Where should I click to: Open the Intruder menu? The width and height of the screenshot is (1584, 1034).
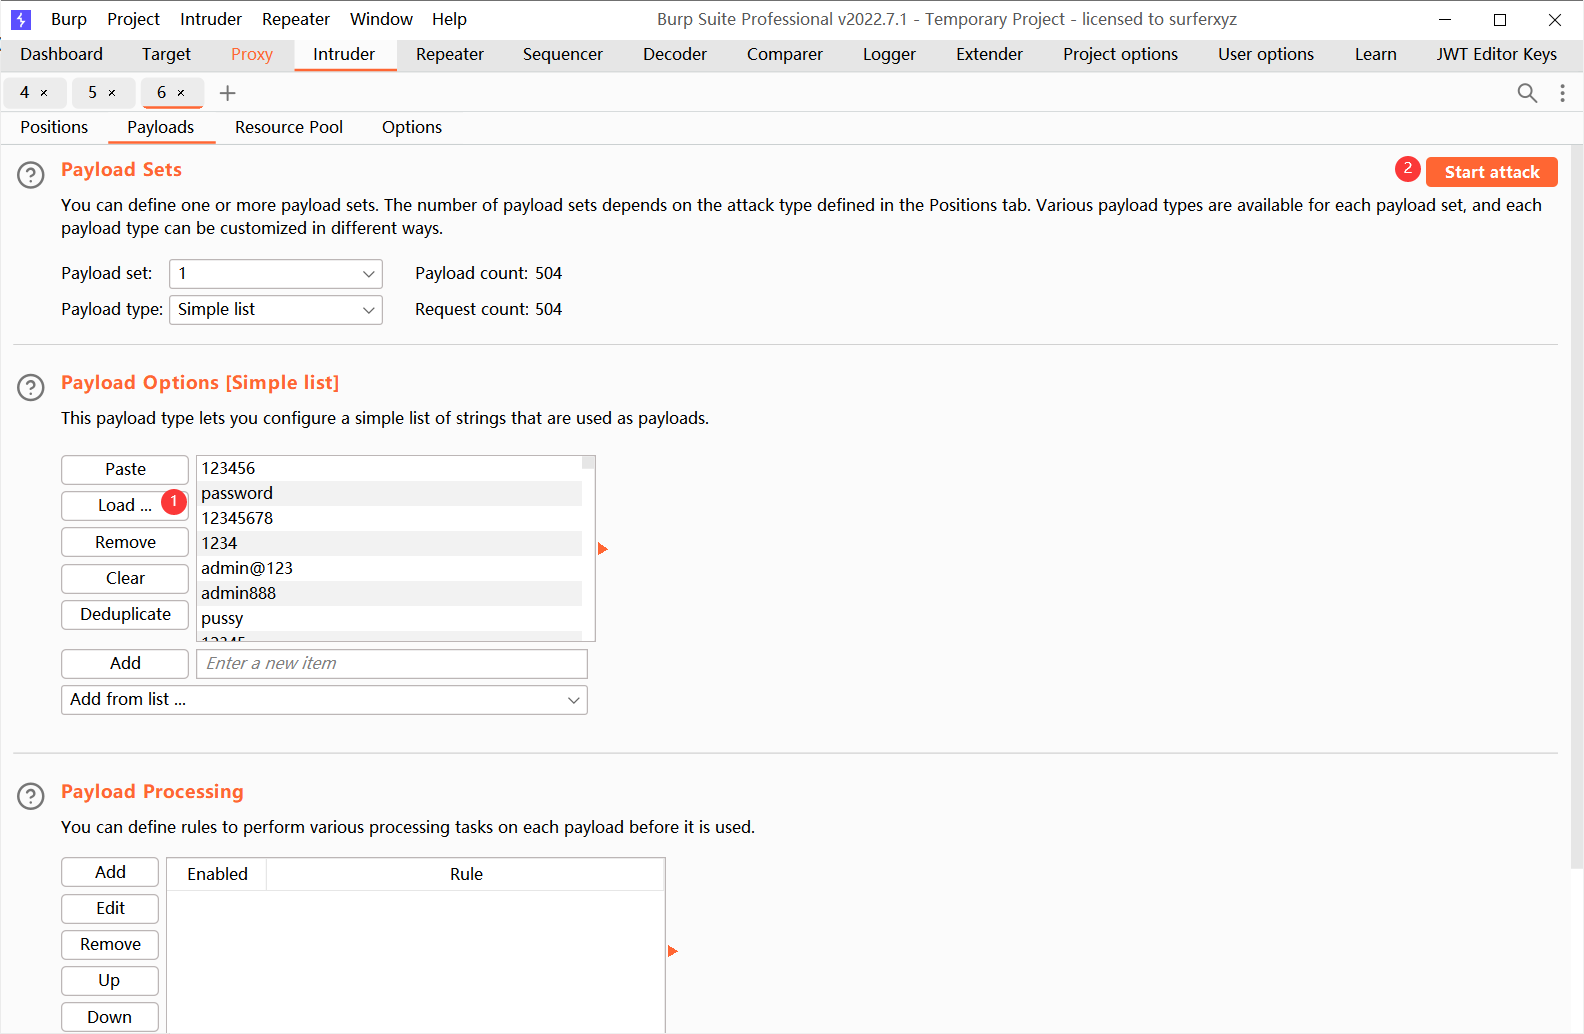(x=211, y=19)
